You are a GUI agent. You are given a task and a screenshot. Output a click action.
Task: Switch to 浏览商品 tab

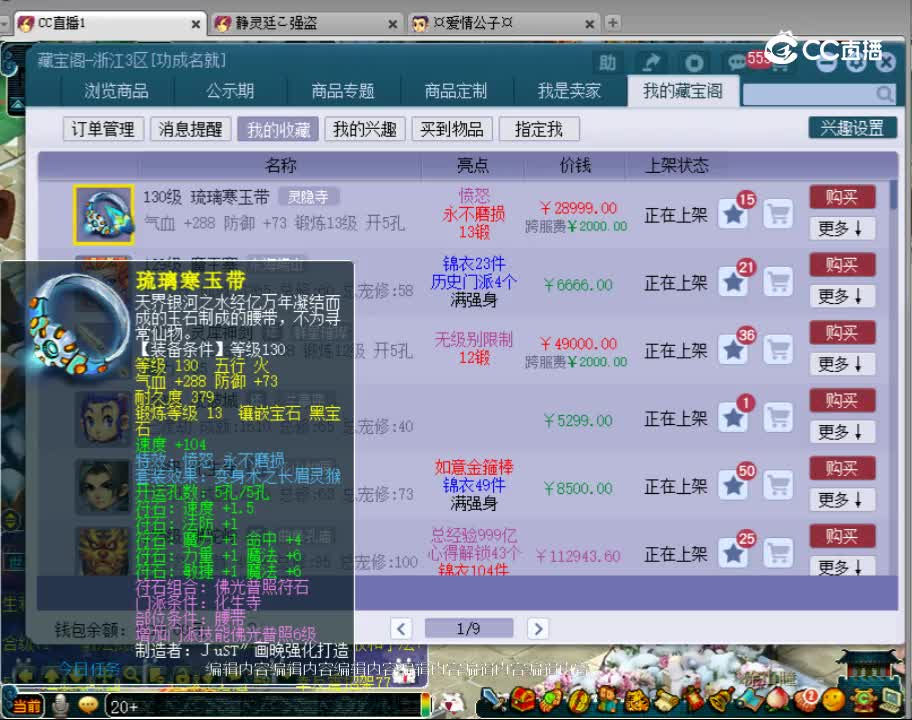click(116, 91)
